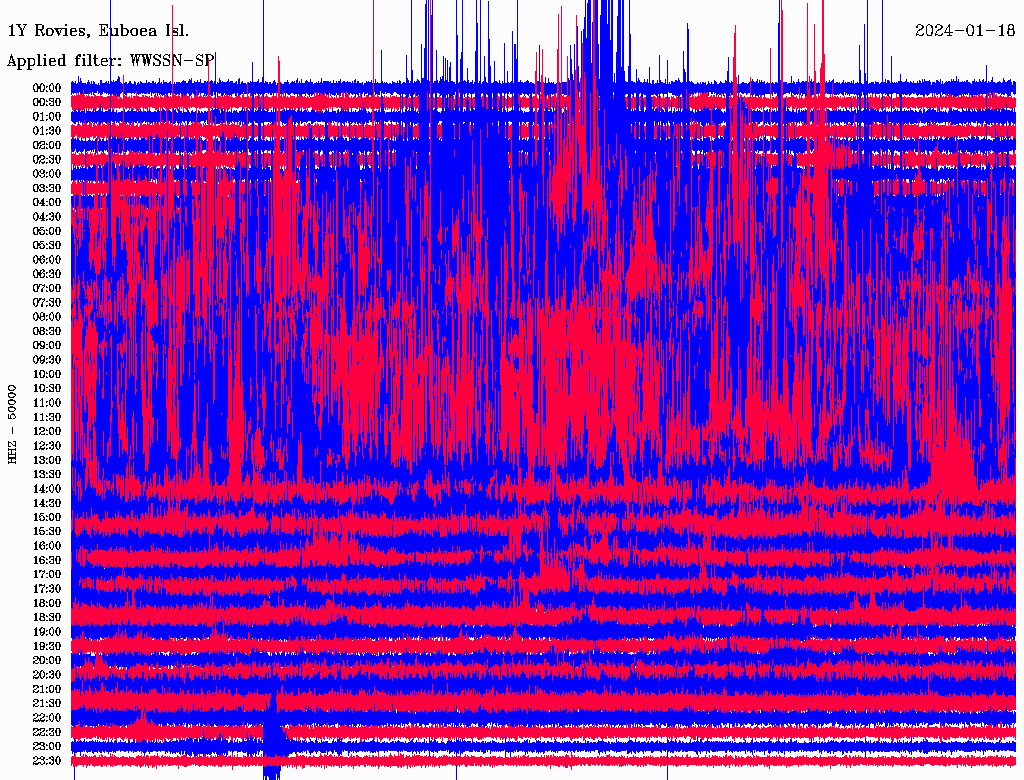Click the 04:30 time marker
The image size is (1024, 780).
(x=47, y=217)
